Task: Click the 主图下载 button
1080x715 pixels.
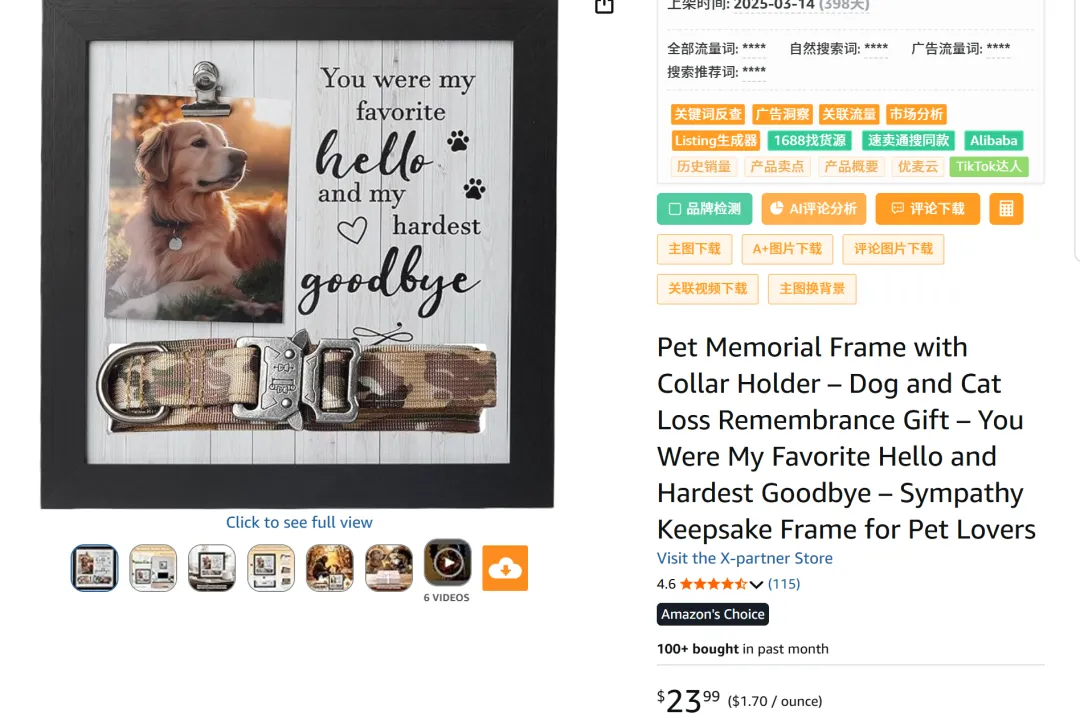Action: [694, 249]
